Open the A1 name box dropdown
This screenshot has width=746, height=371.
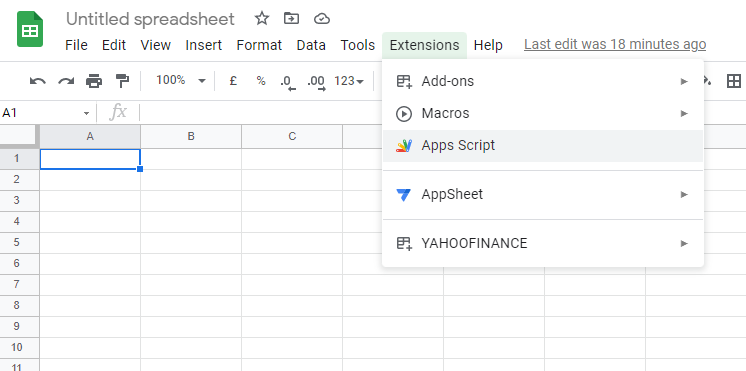(86, 113)
